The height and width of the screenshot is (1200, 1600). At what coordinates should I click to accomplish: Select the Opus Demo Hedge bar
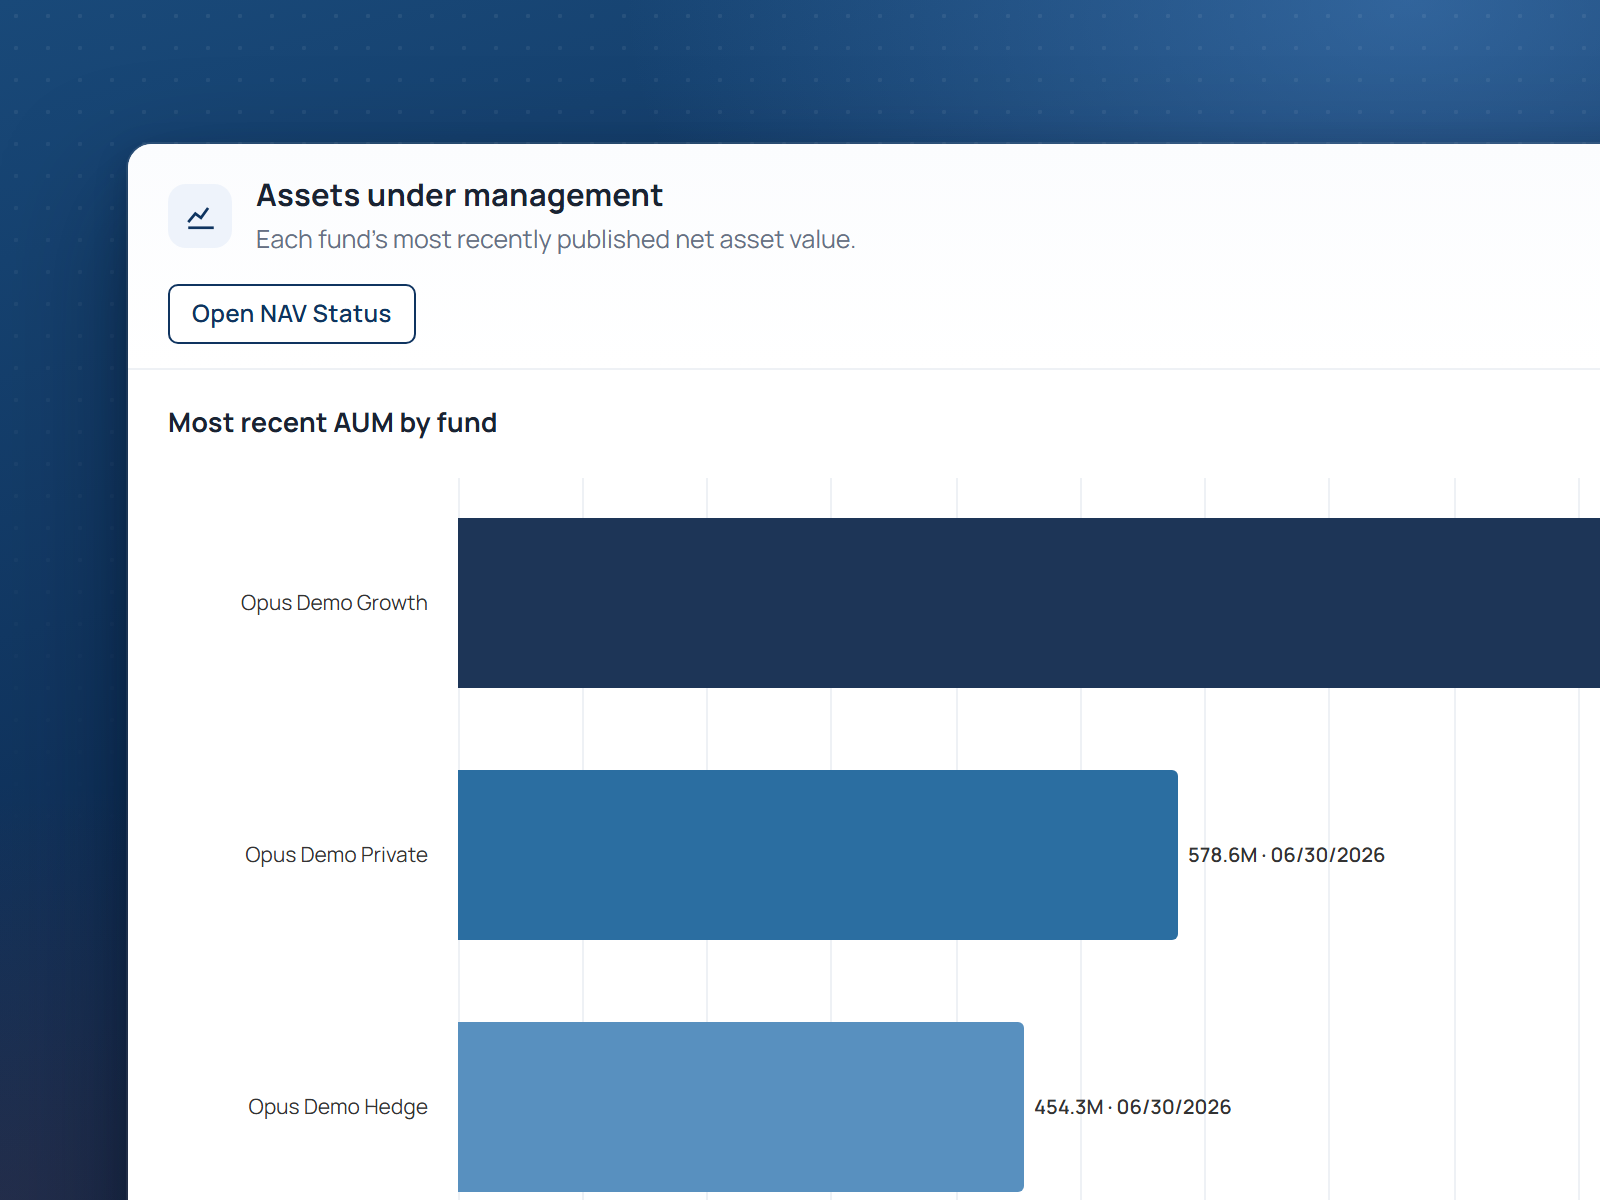click(x=741, y=1107)
